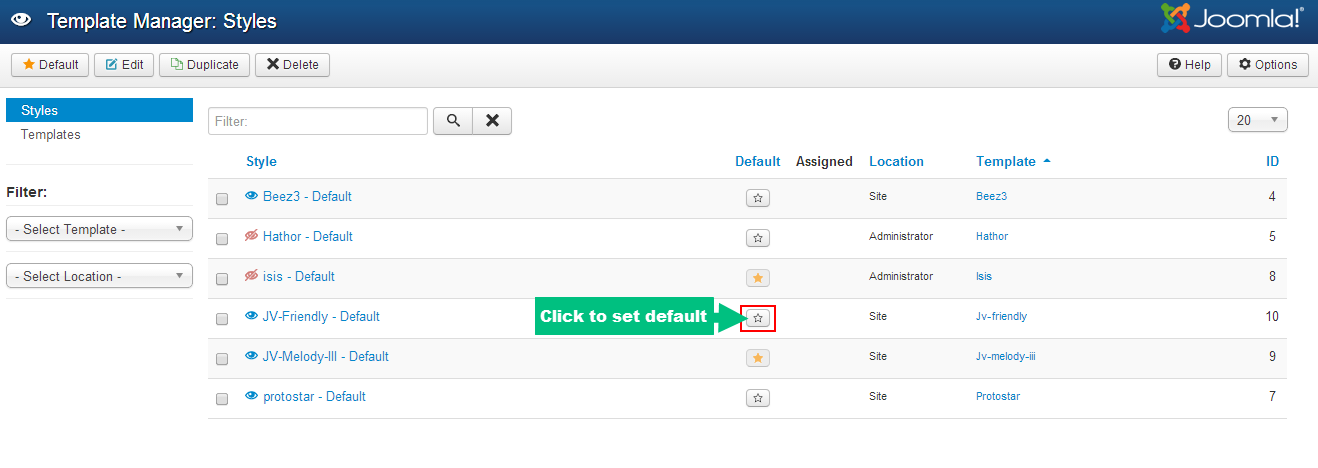The width and height of the screenshot is (1318, 468).
Task: Set Hathor as default via star
Action: [758, 238]
